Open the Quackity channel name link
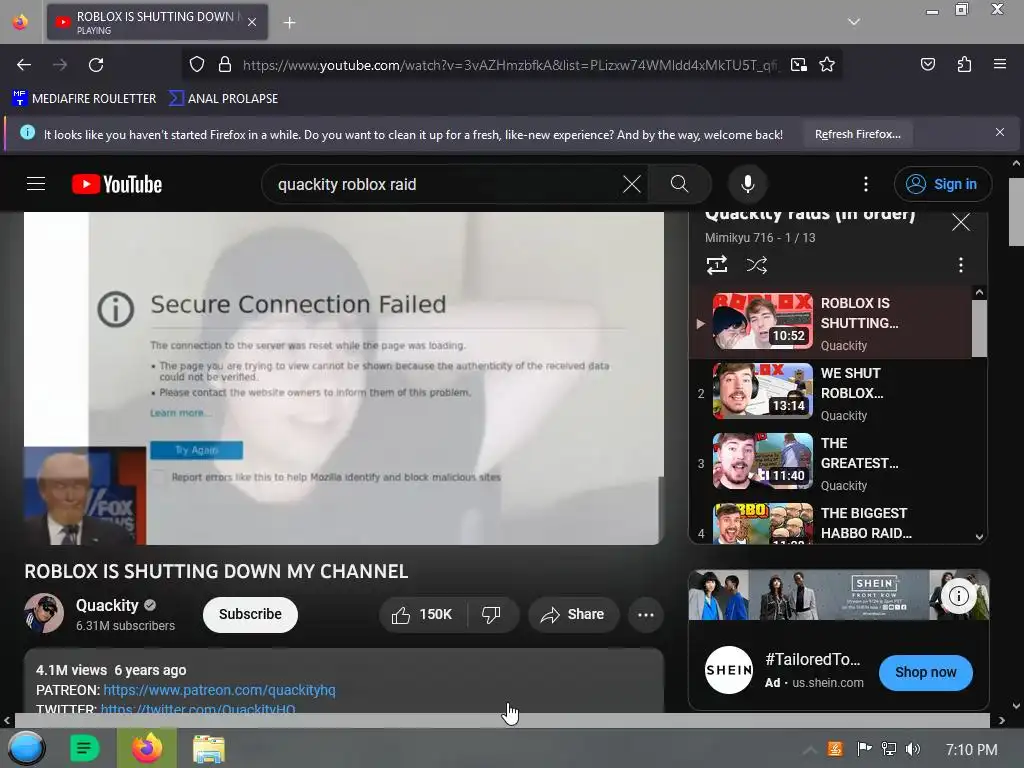 (107, 605)
